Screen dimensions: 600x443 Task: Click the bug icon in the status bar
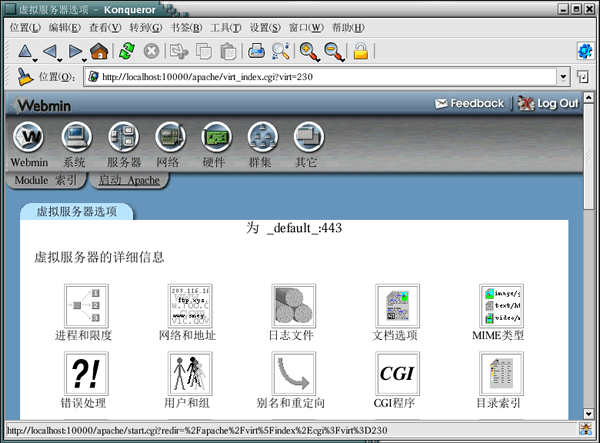[x=585, y=429]
